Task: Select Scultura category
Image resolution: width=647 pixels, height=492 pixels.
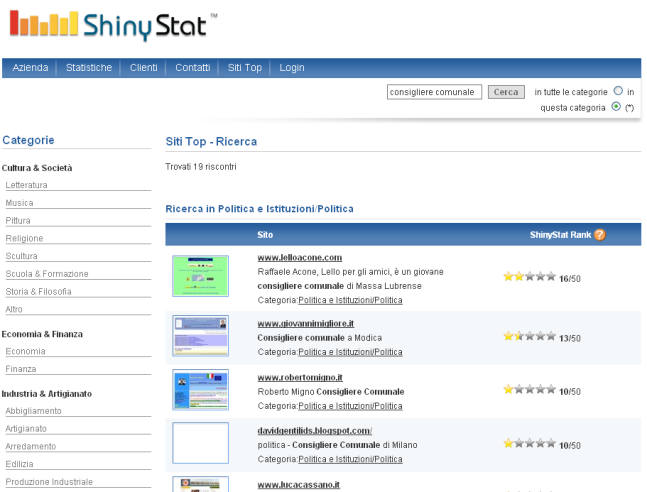Action: [x=21, y=256]
